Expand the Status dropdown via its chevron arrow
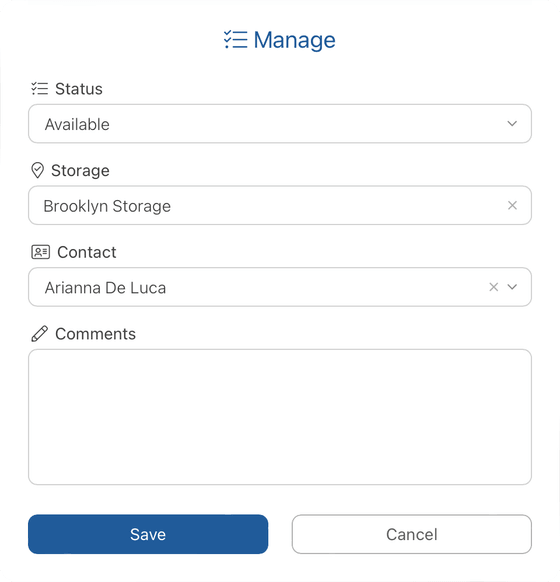 pyautogui.click(x=512, y=124)
